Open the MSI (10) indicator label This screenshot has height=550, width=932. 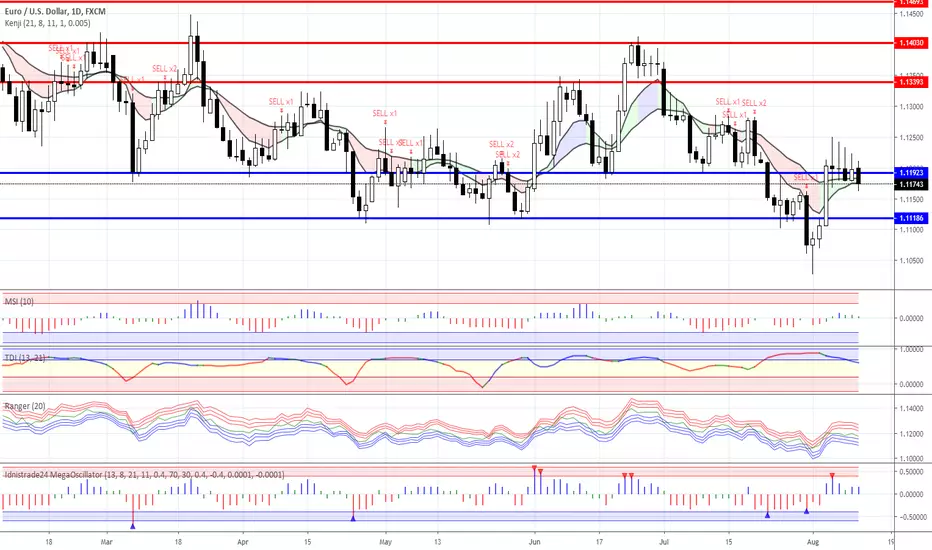pos(19,301)
